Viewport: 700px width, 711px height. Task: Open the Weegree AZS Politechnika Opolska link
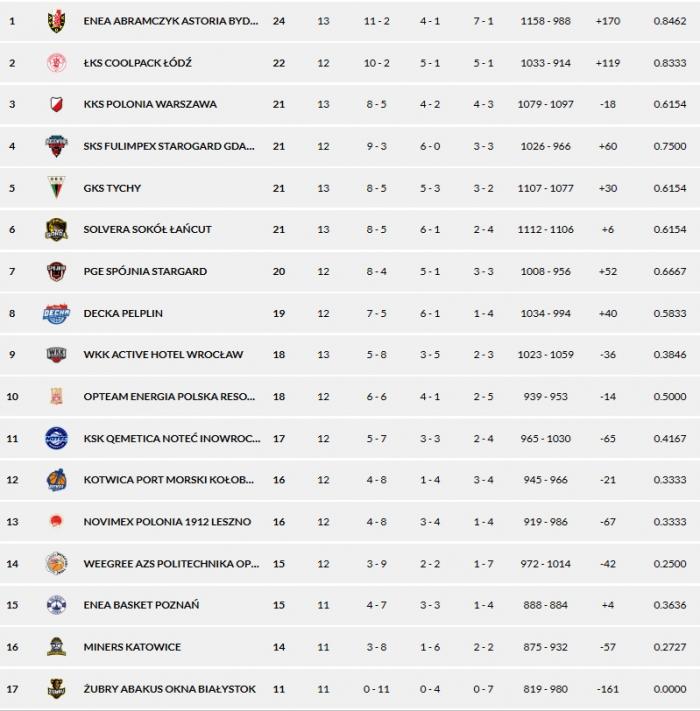(x=172, y=564)
